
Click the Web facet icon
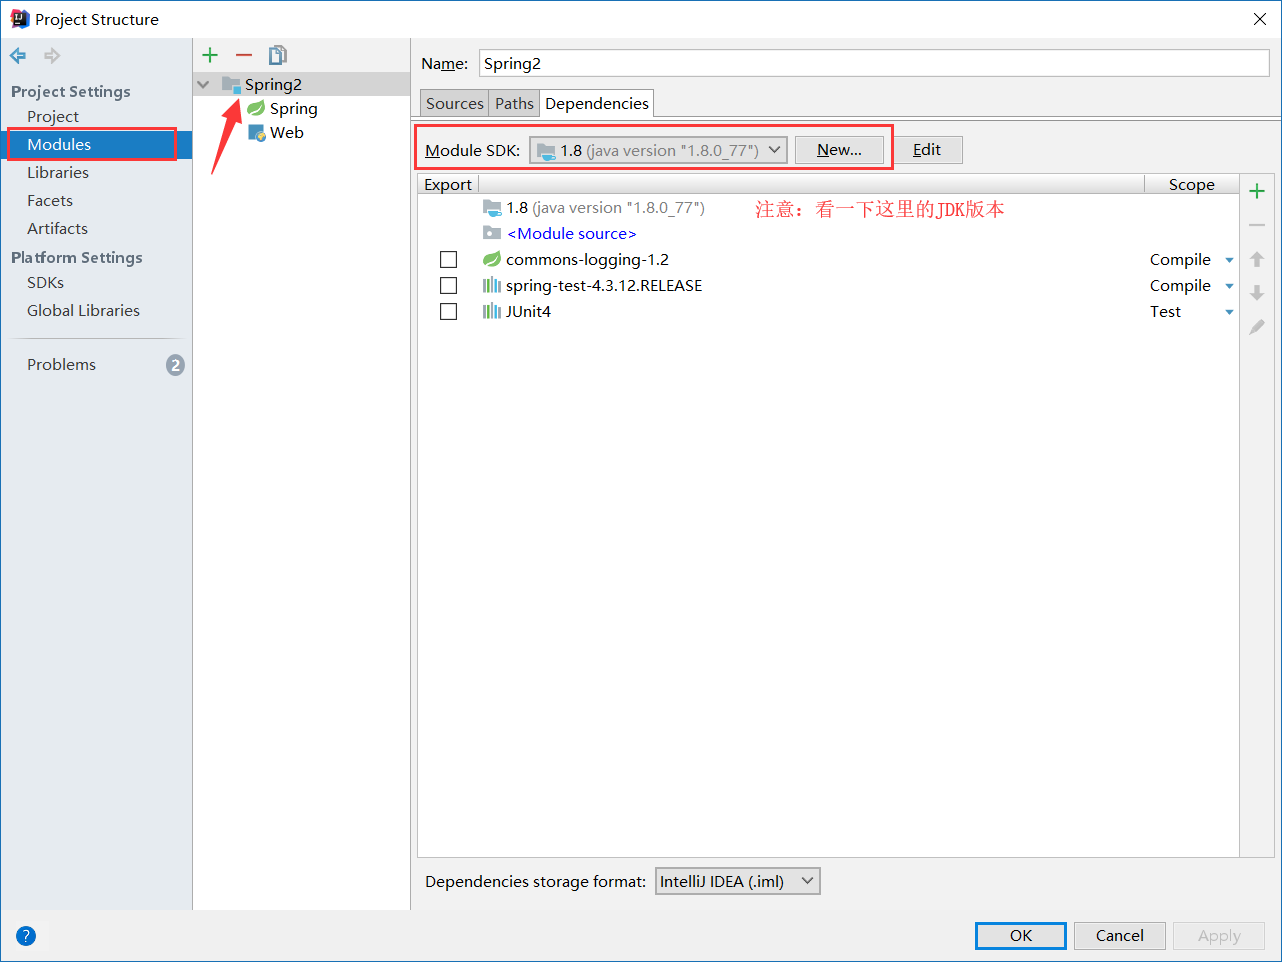256,132
